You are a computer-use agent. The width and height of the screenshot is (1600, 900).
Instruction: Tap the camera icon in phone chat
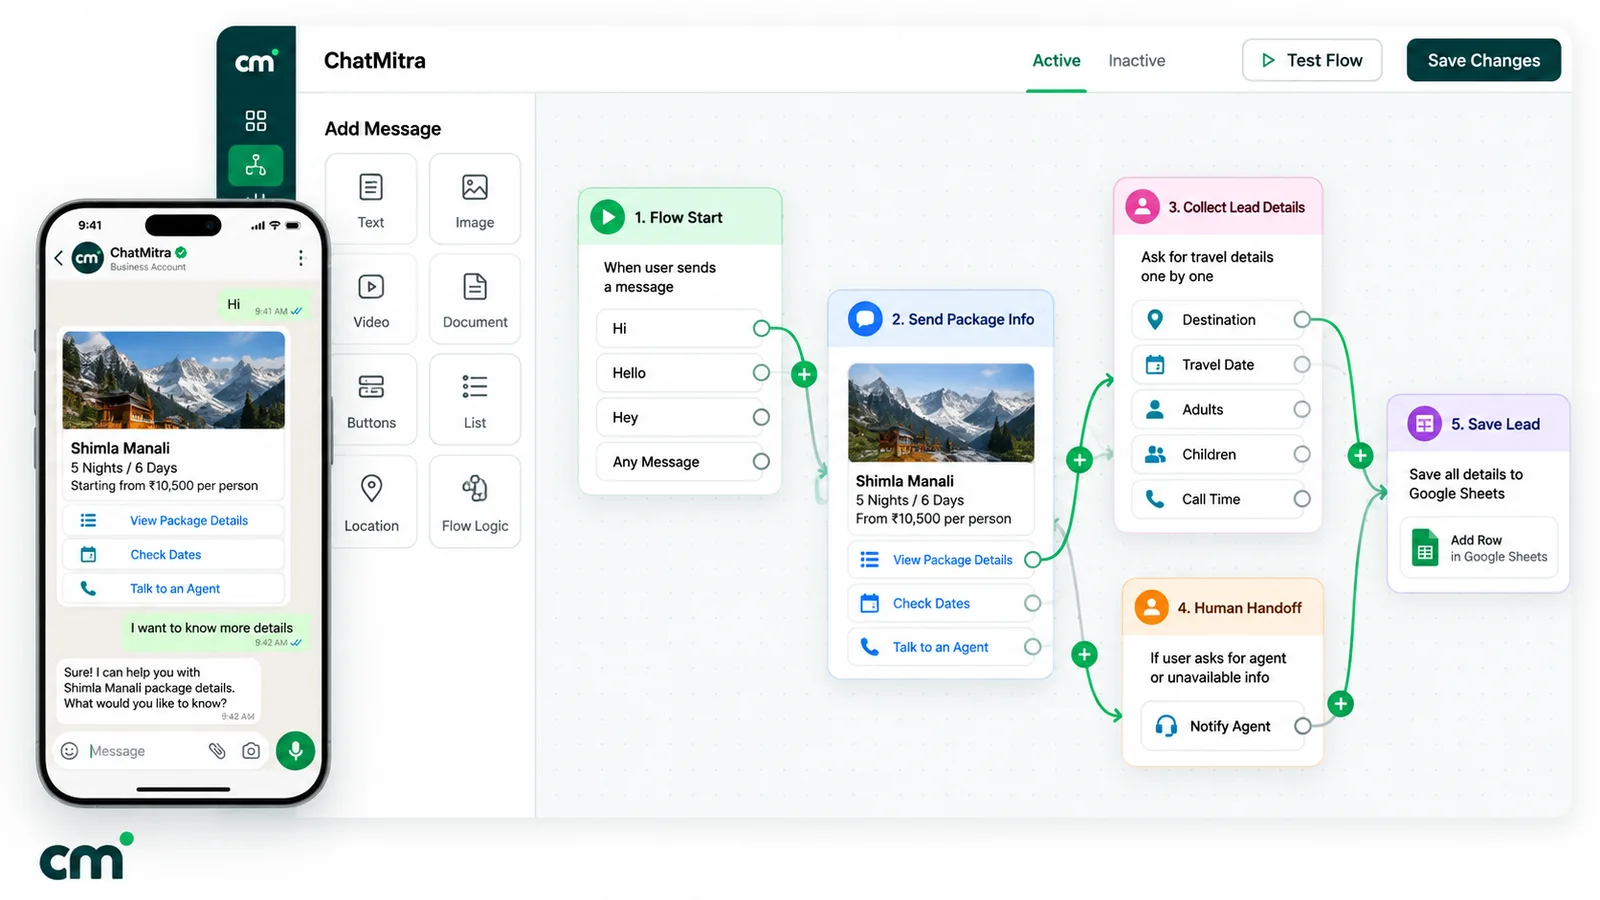coord(251,750)
